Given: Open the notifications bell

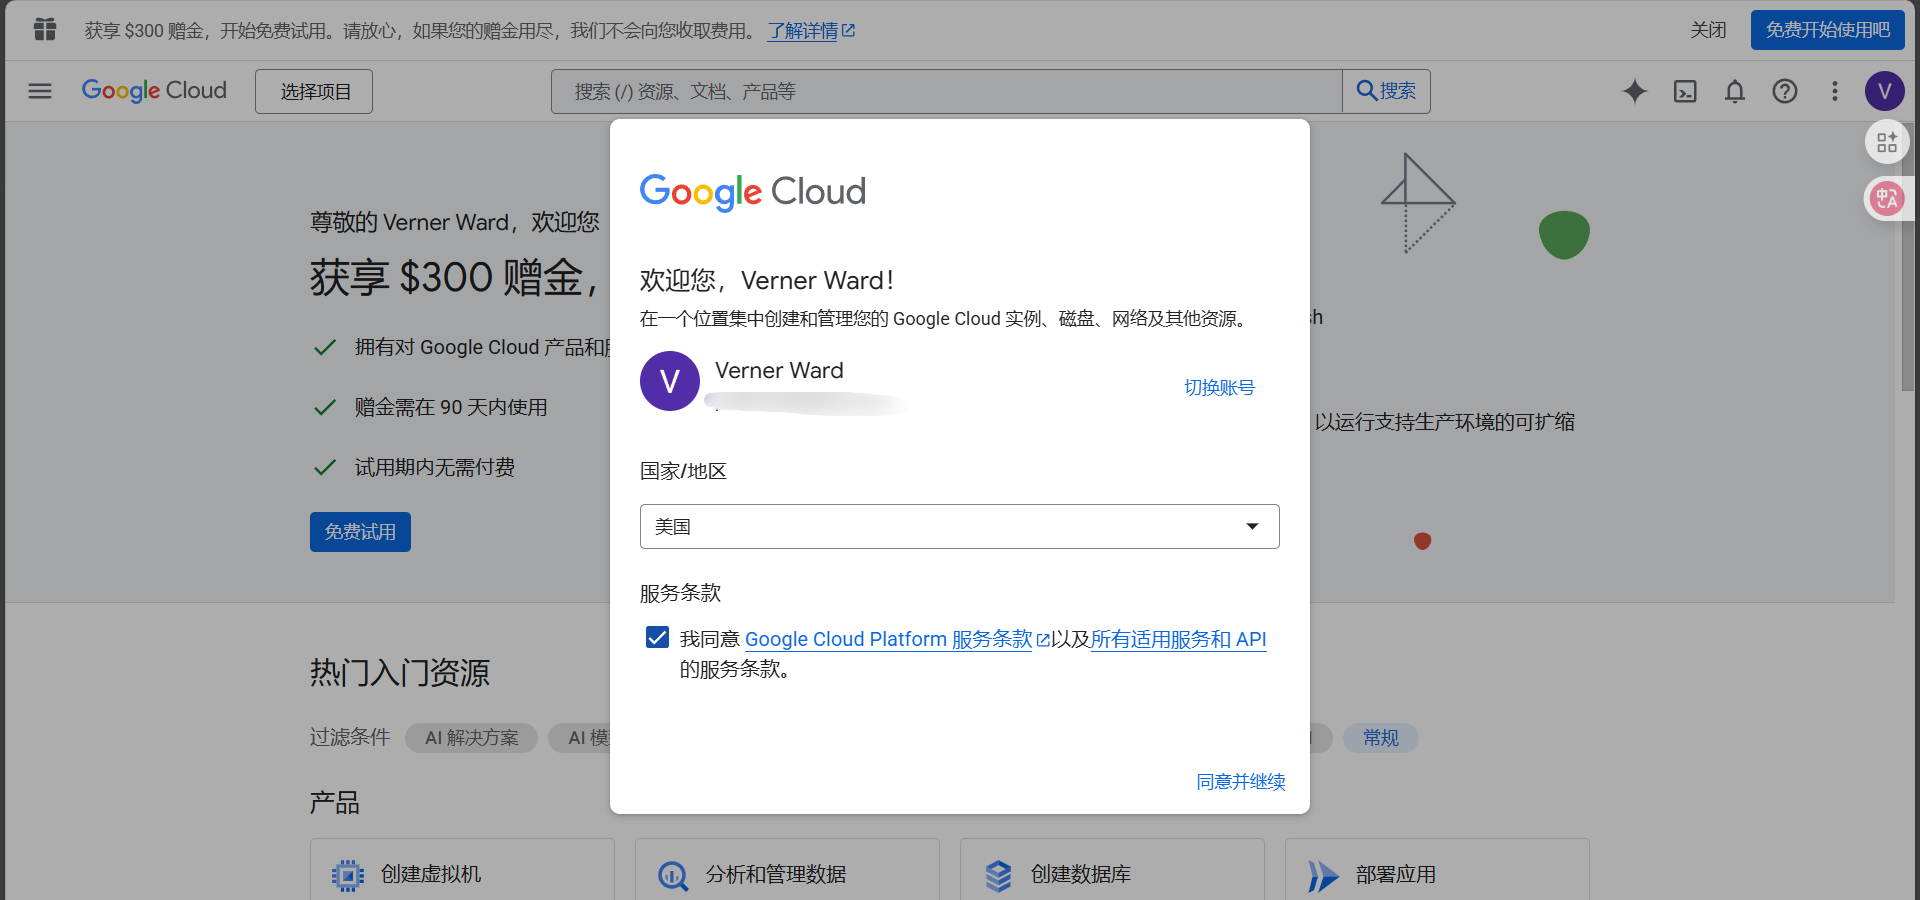Looking at the screenshot, I should 1735,91.
